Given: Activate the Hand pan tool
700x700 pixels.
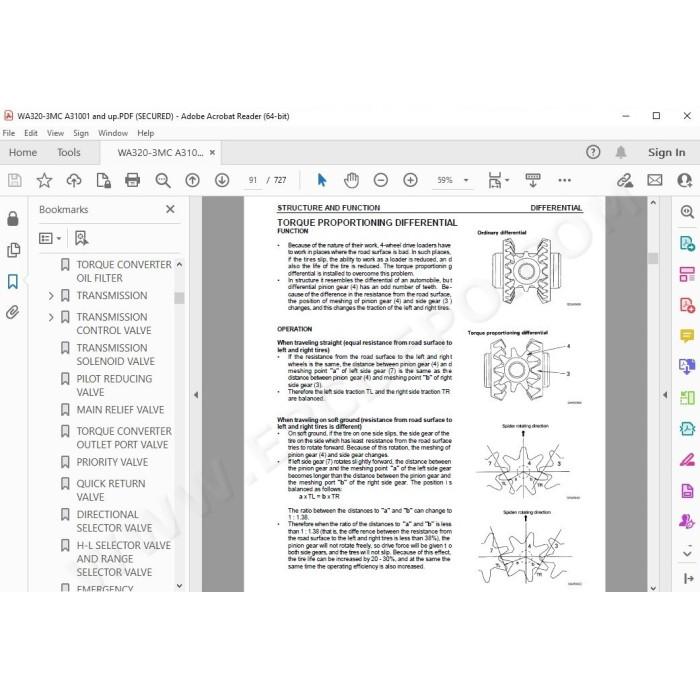Looking at the screenshot, I should click(351, 180).
